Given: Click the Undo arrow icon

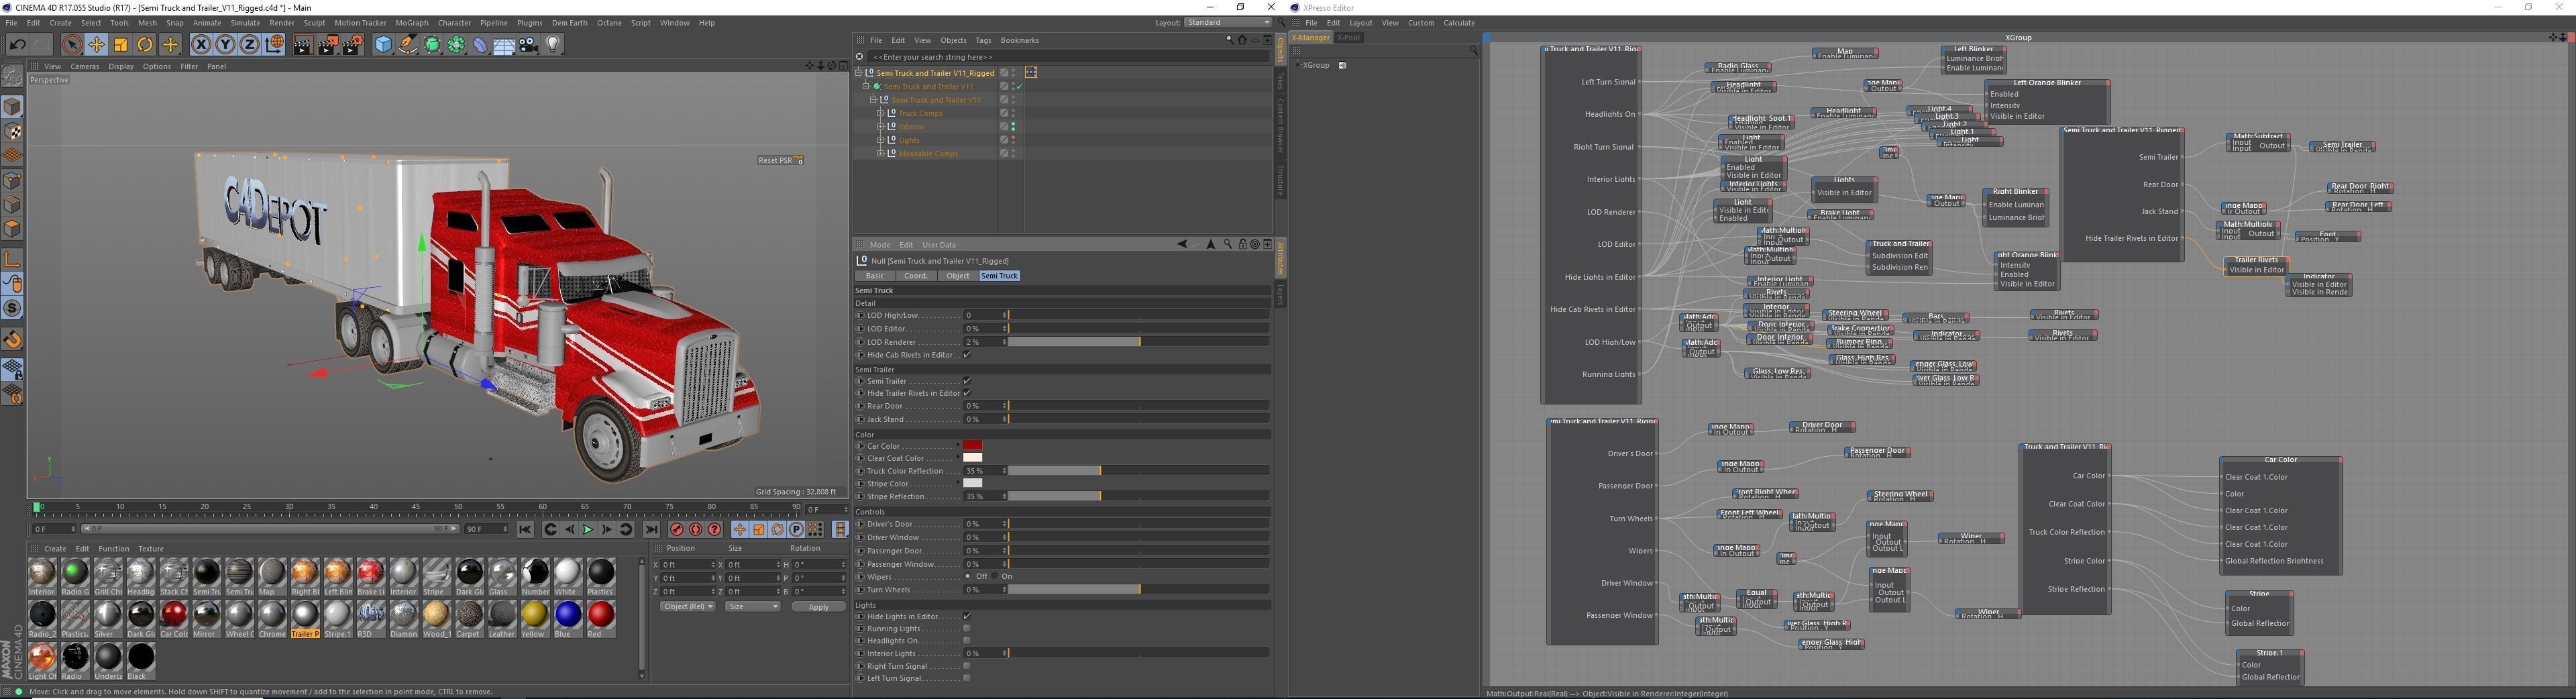Looking at the screenshot, I should tap(17, 45).
